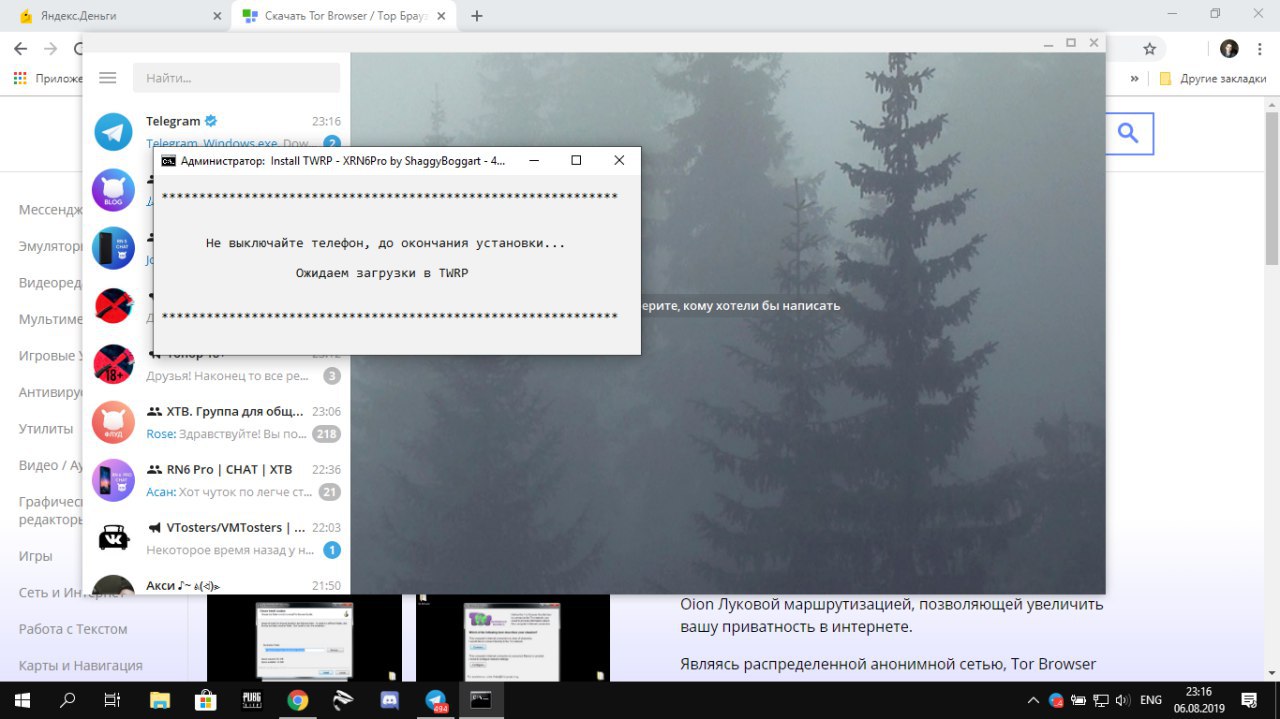
Task: Open Task View from taskbar
Action: click(x=113, y=700)
